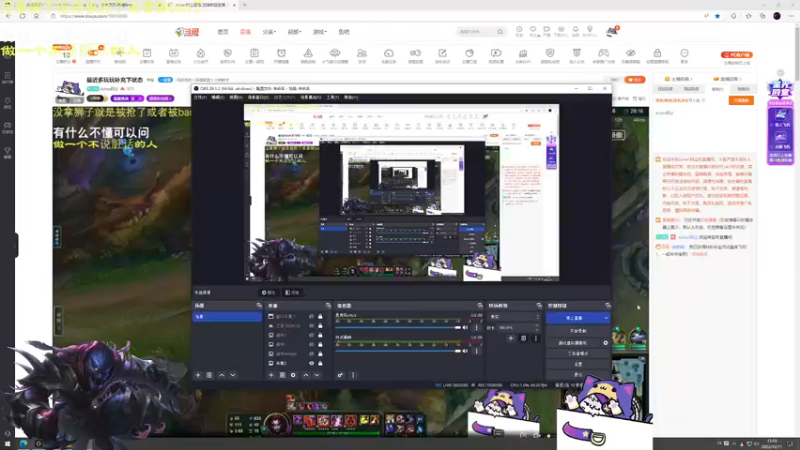Click the browser refresh button
The height and width of the screenshot is (450, 800).
coord(22,16)
